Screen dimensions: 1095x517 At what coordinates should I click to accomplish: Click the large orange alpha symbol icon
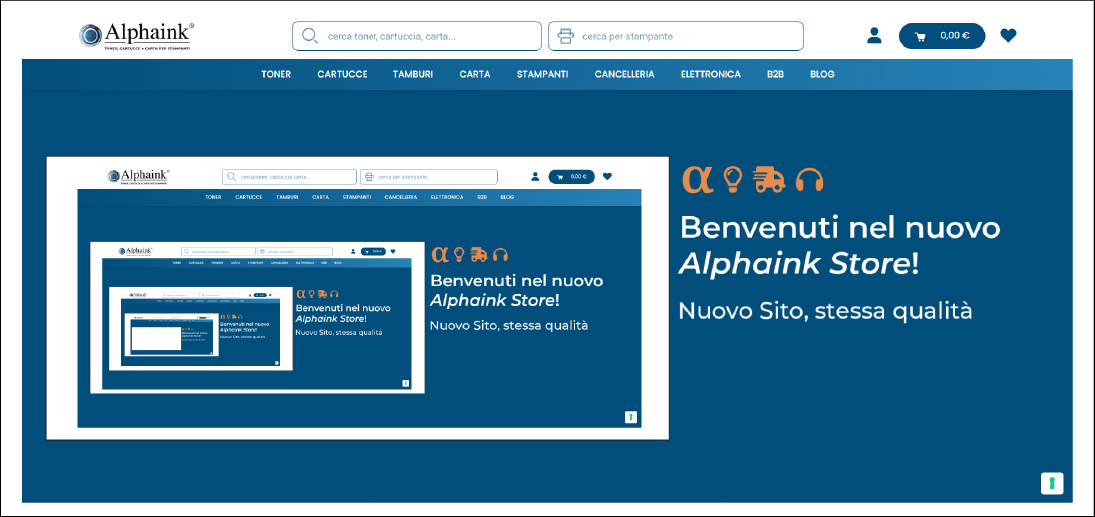(x=698, y=179)
